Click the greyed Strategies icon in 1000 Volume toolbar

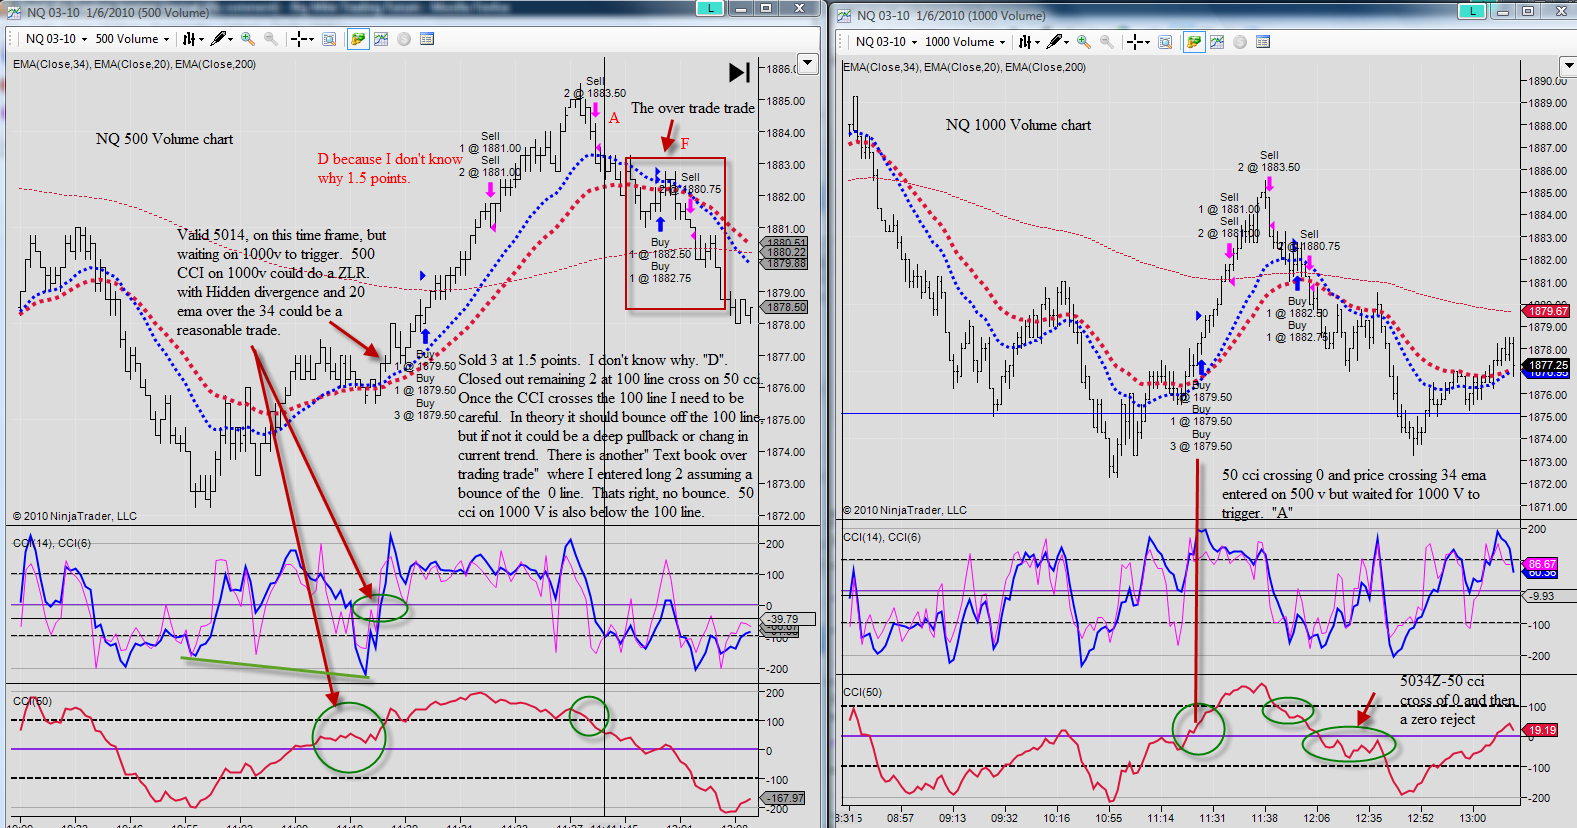pyautogui.click(x=1240, y=42)
